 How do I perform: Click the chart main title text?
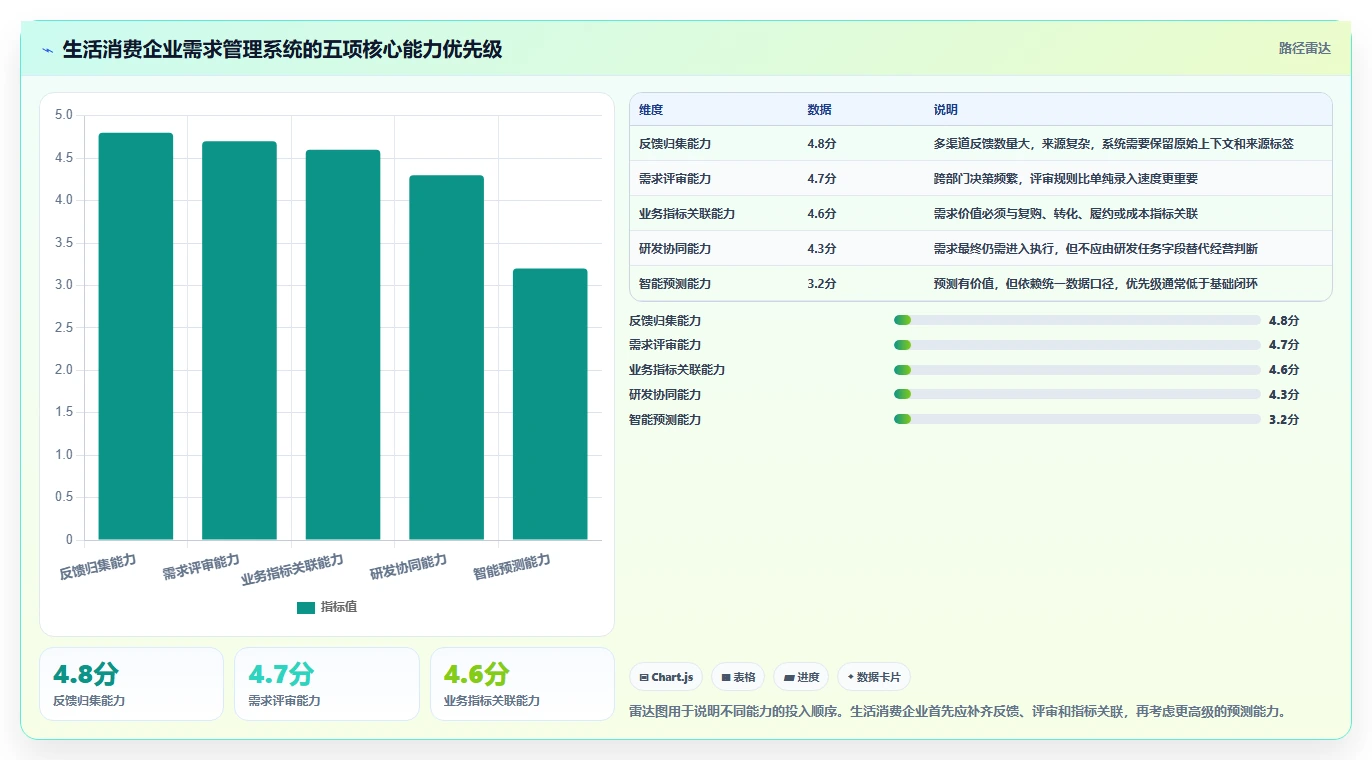coord(282,49)
